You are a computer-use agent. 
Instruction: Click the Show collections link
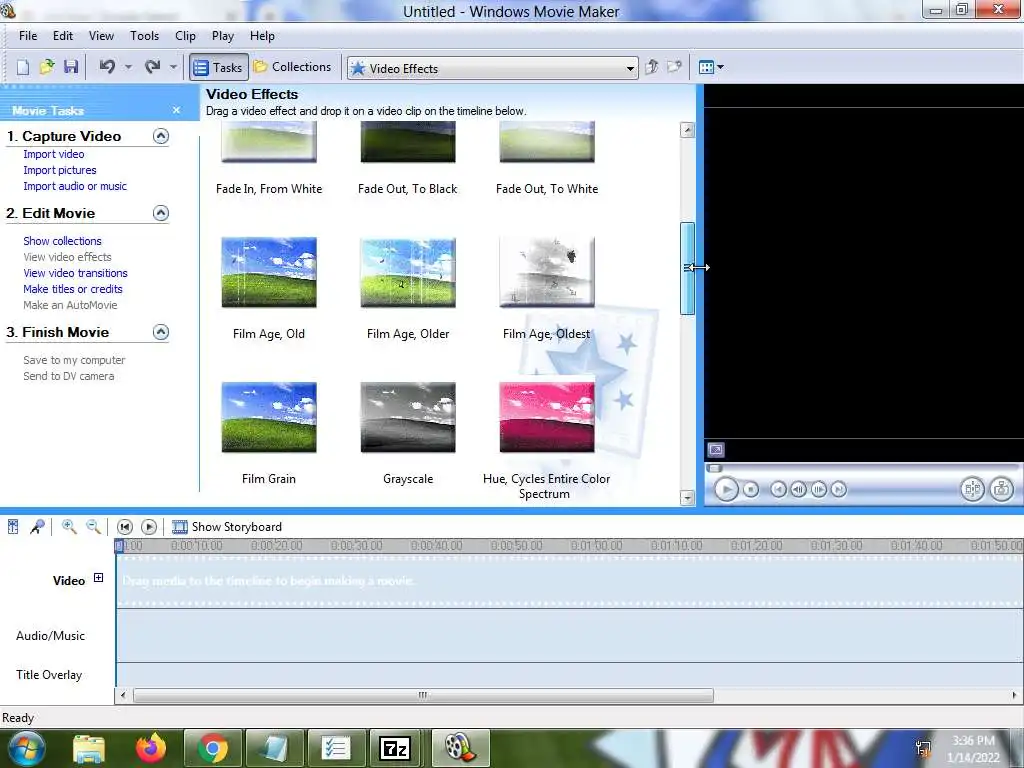[x=62, y=241]
